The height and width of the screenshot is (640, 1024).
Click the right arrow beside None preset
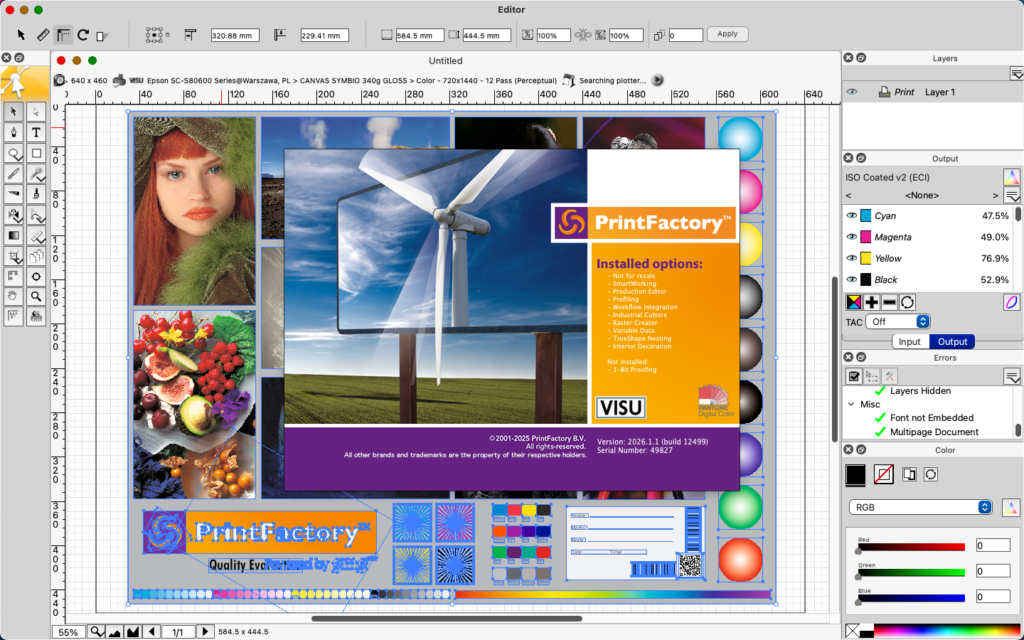pos(995,195)
